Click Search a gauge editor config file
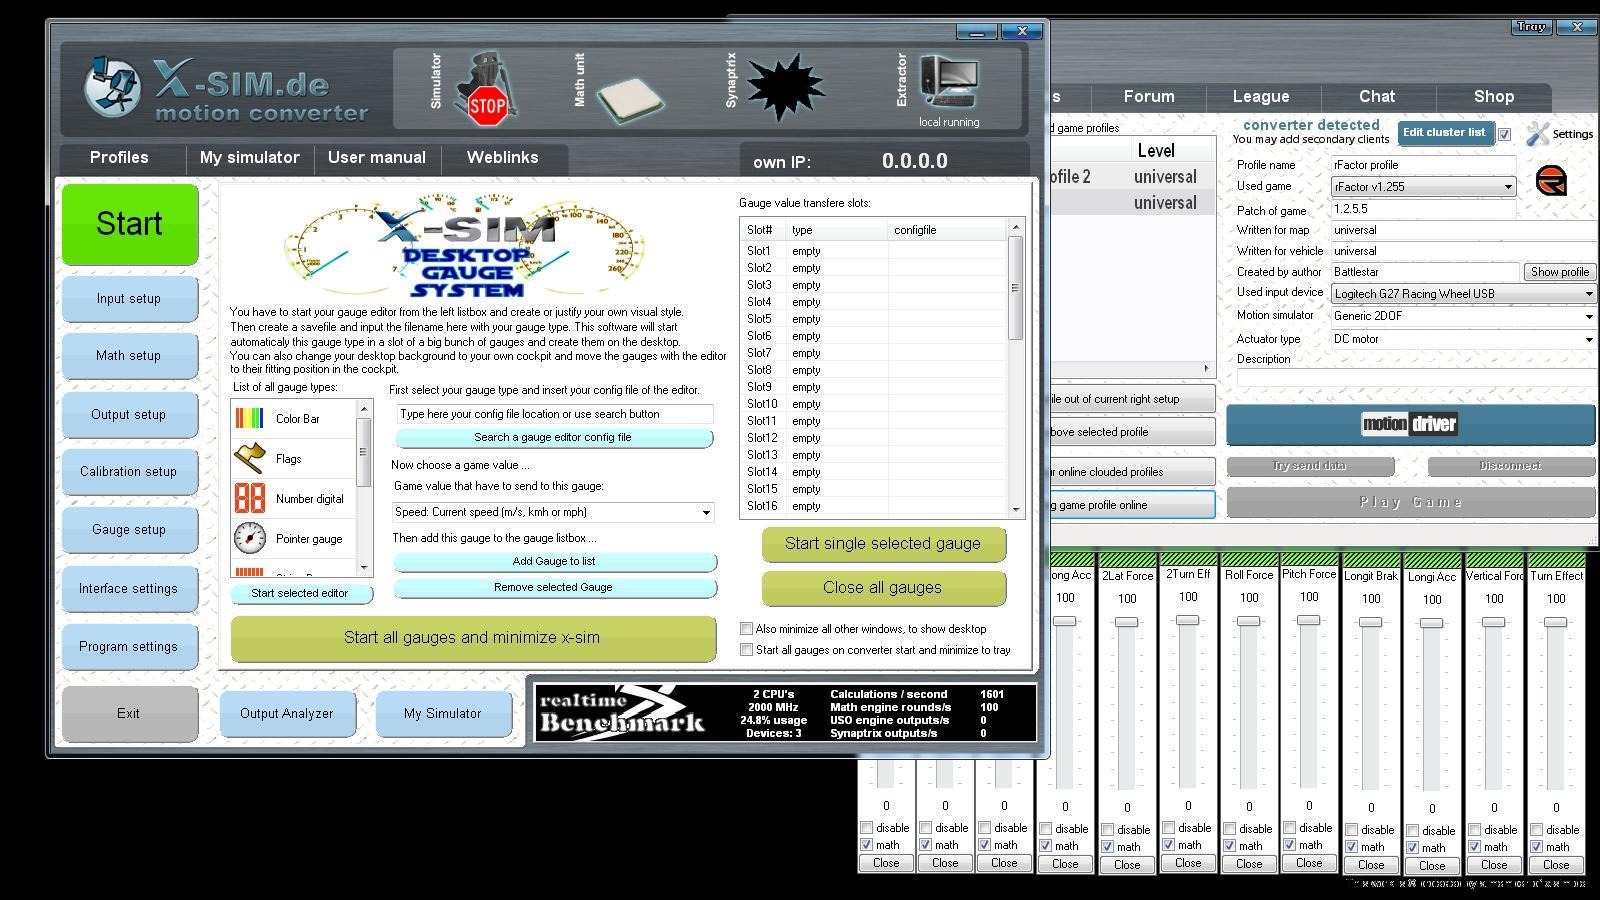The height and width of the screenshot is (900, 1600). [553, 438]
